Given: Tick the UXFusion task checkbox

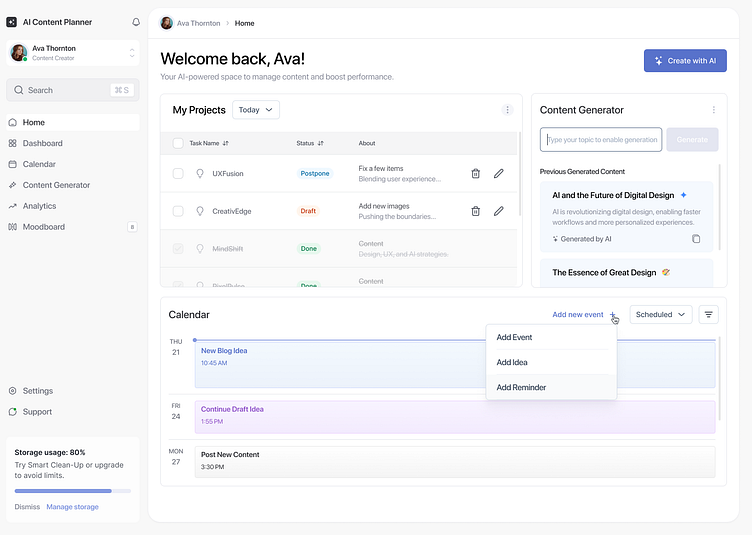Looking at the screenshot, I should (178, 174).
